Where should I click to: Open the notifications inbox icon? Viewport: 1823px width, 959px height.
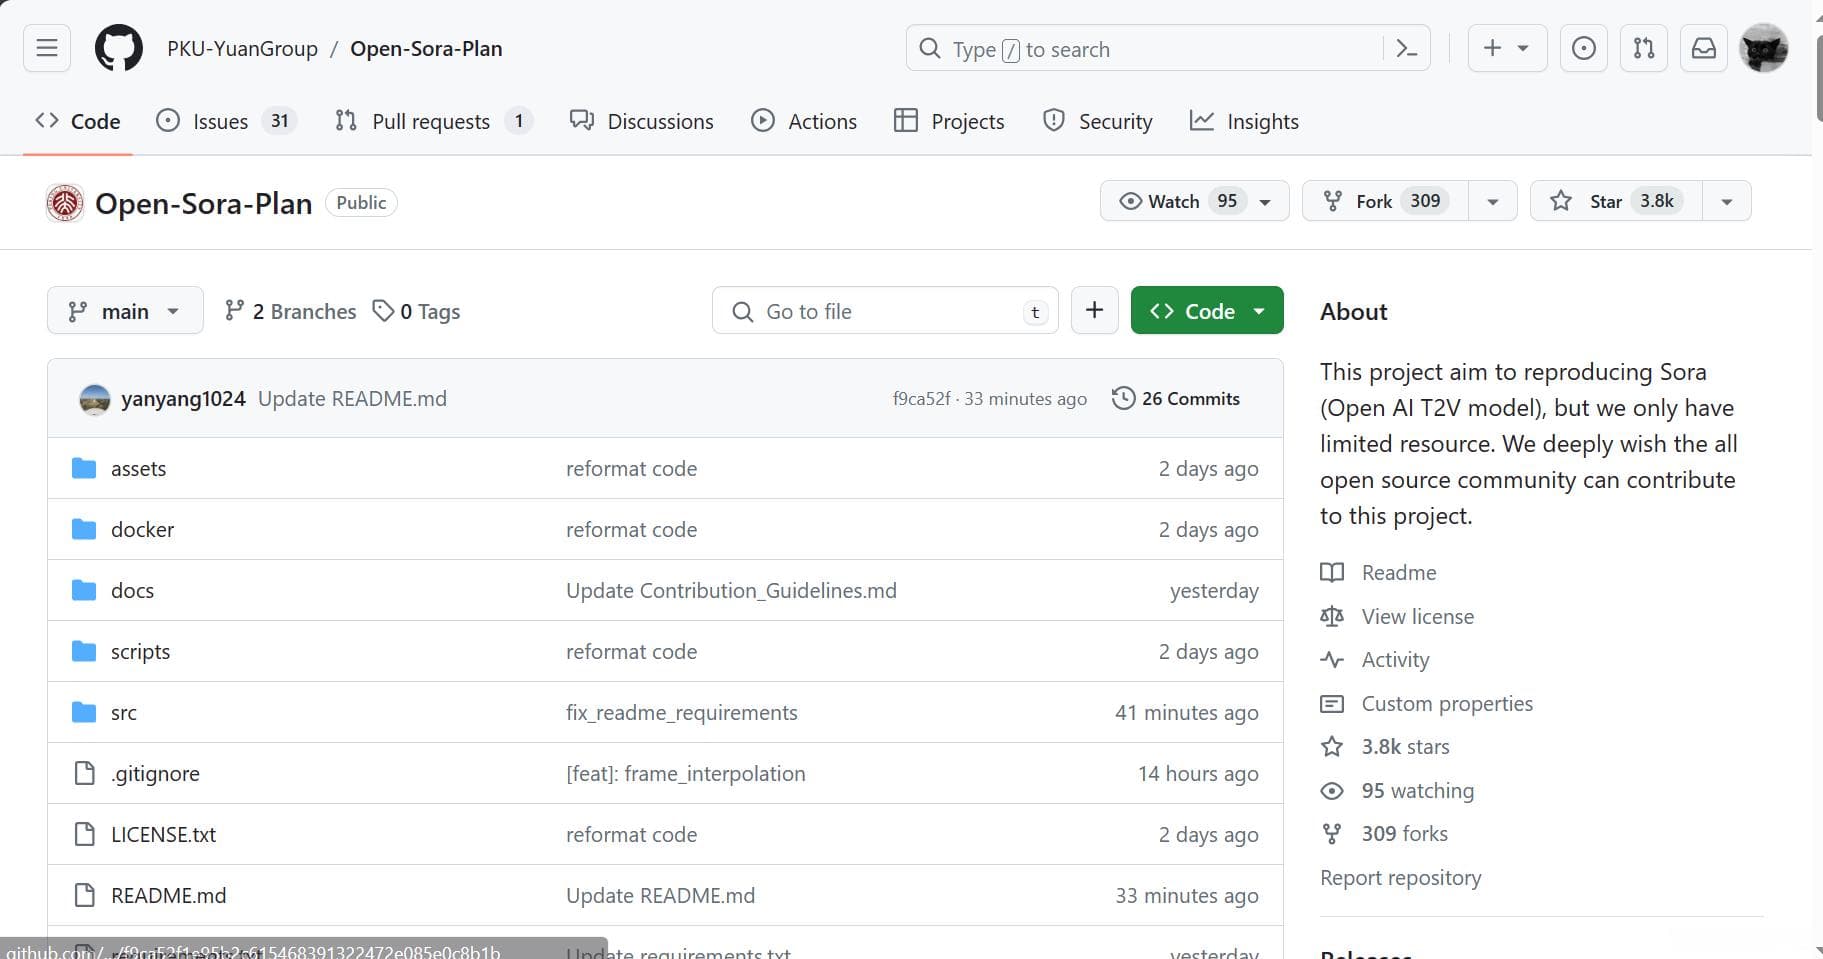pyautogui.click(x=1704, y=48)
